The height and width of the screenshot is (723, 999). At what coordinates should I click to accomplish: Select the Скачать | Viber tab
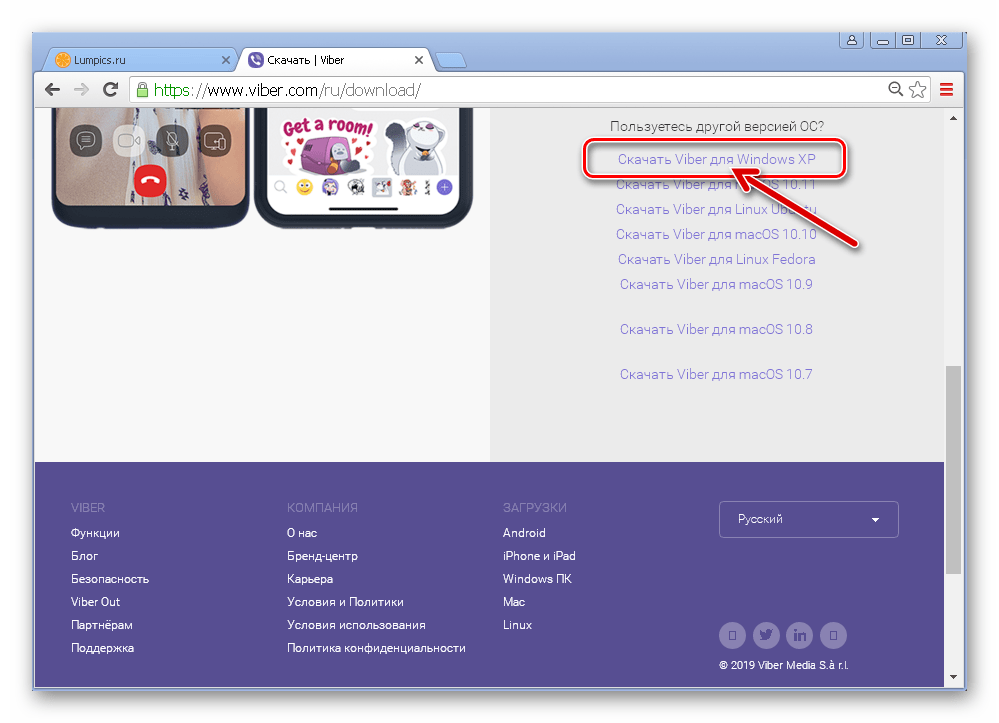336,60
